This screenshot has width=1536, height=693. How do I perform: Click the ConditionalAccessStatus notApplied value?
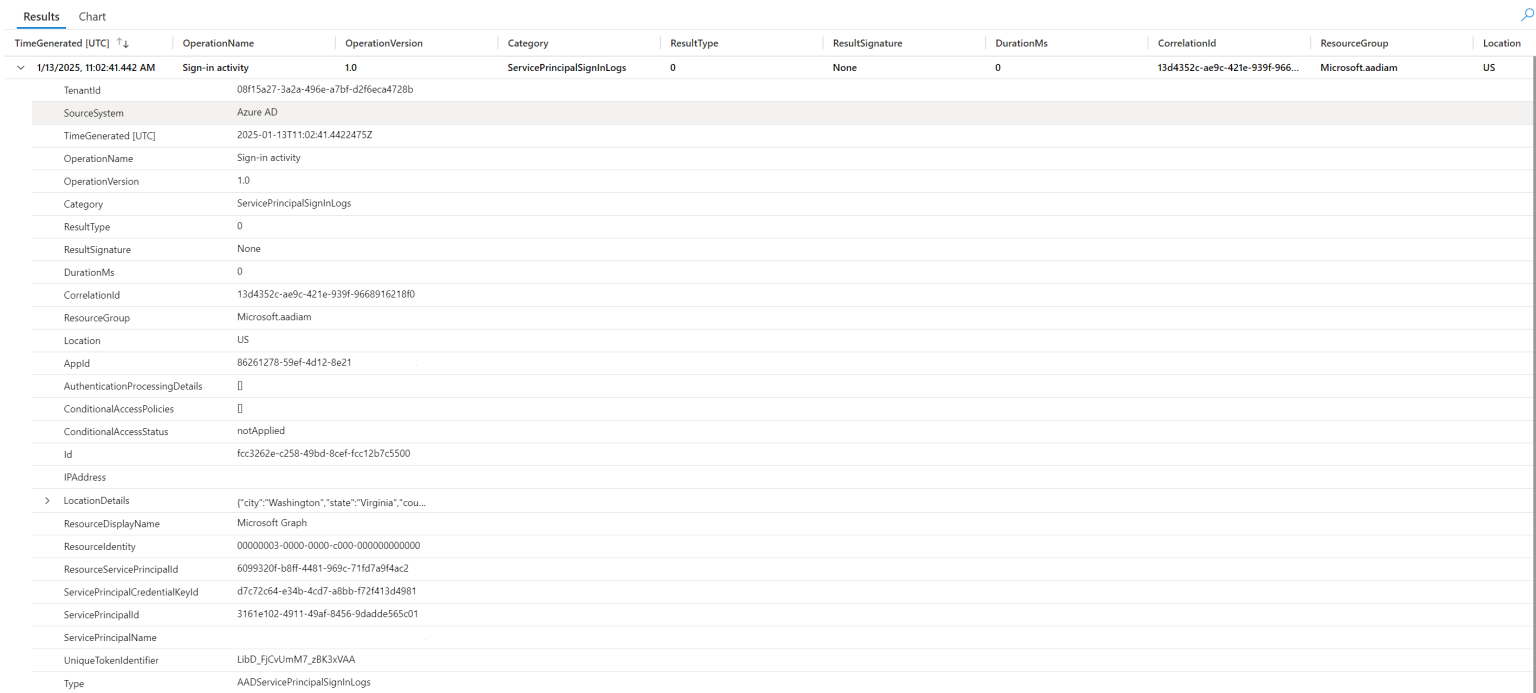pos(260,431)
